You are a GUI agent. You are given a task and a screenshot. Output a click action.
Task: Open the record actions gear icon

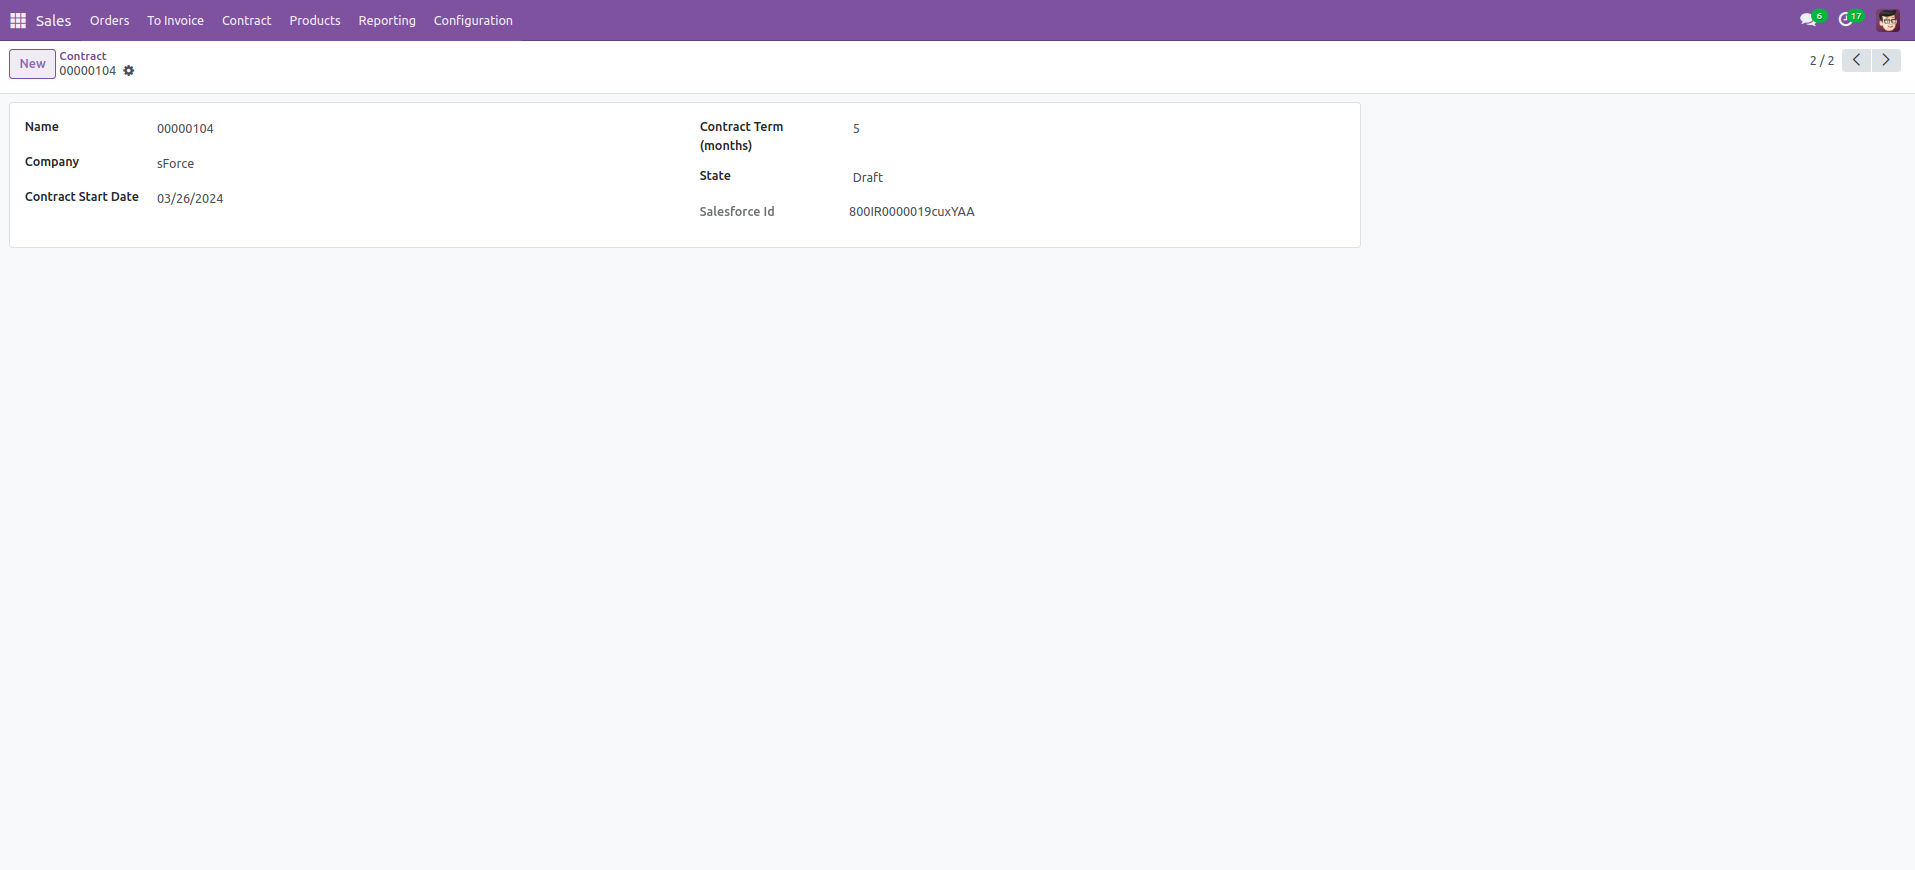click(x=129, y=71)
